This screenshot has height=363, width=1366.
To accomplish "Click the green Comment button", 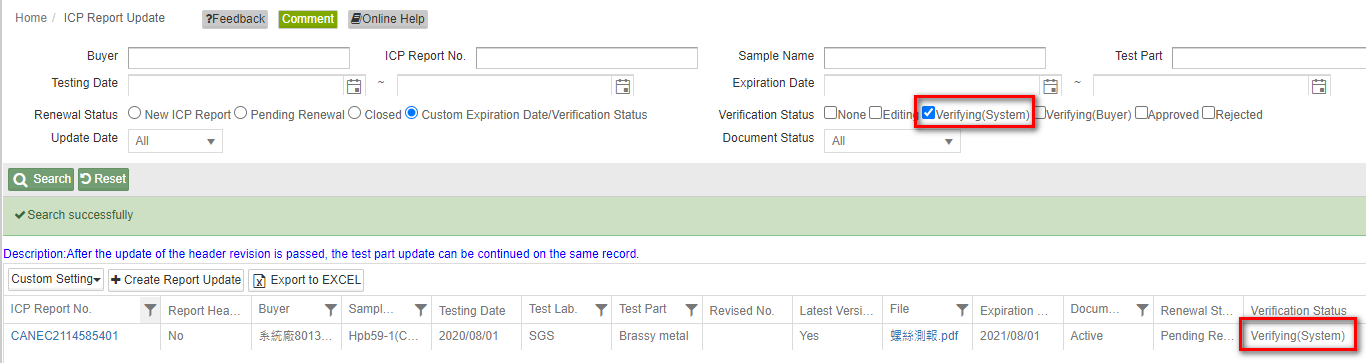I will tap(308, 19).
